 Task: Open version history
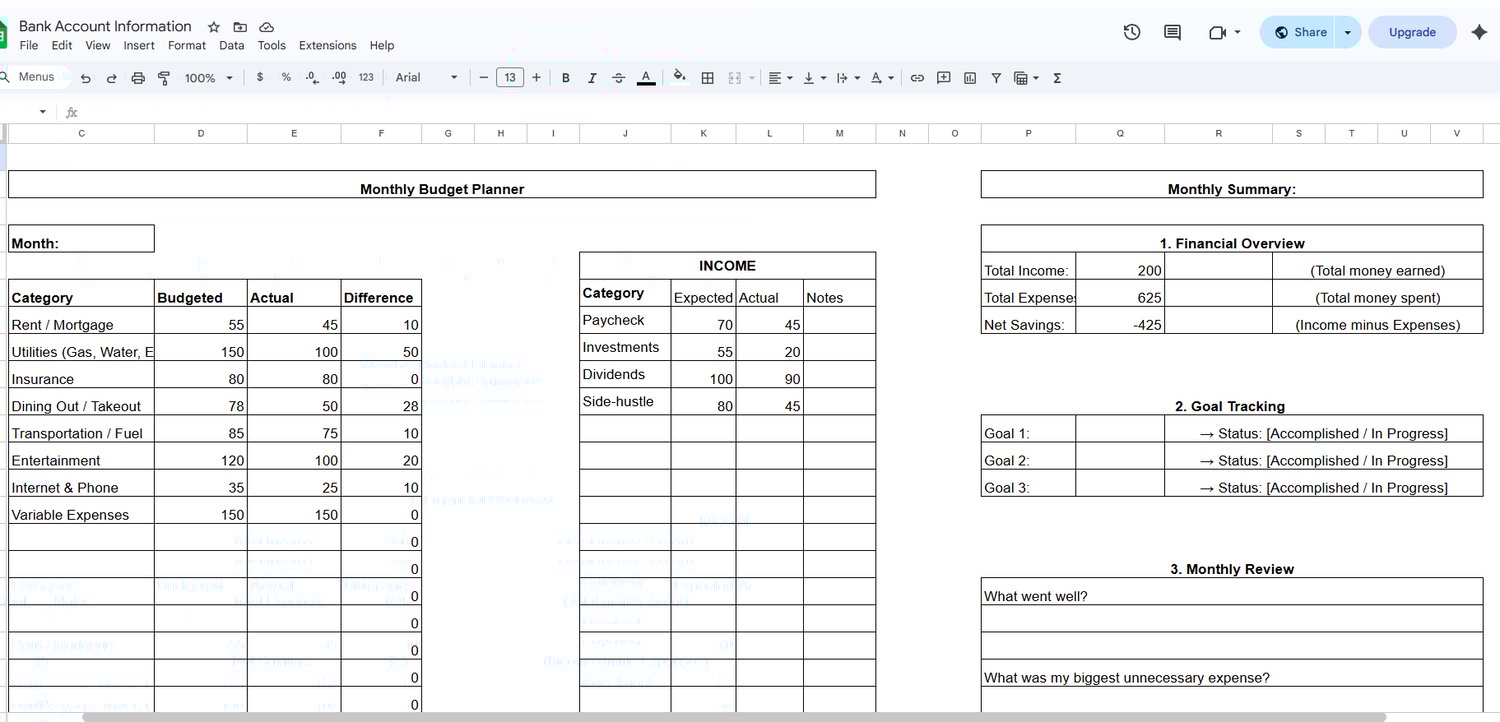[1131, 31]
